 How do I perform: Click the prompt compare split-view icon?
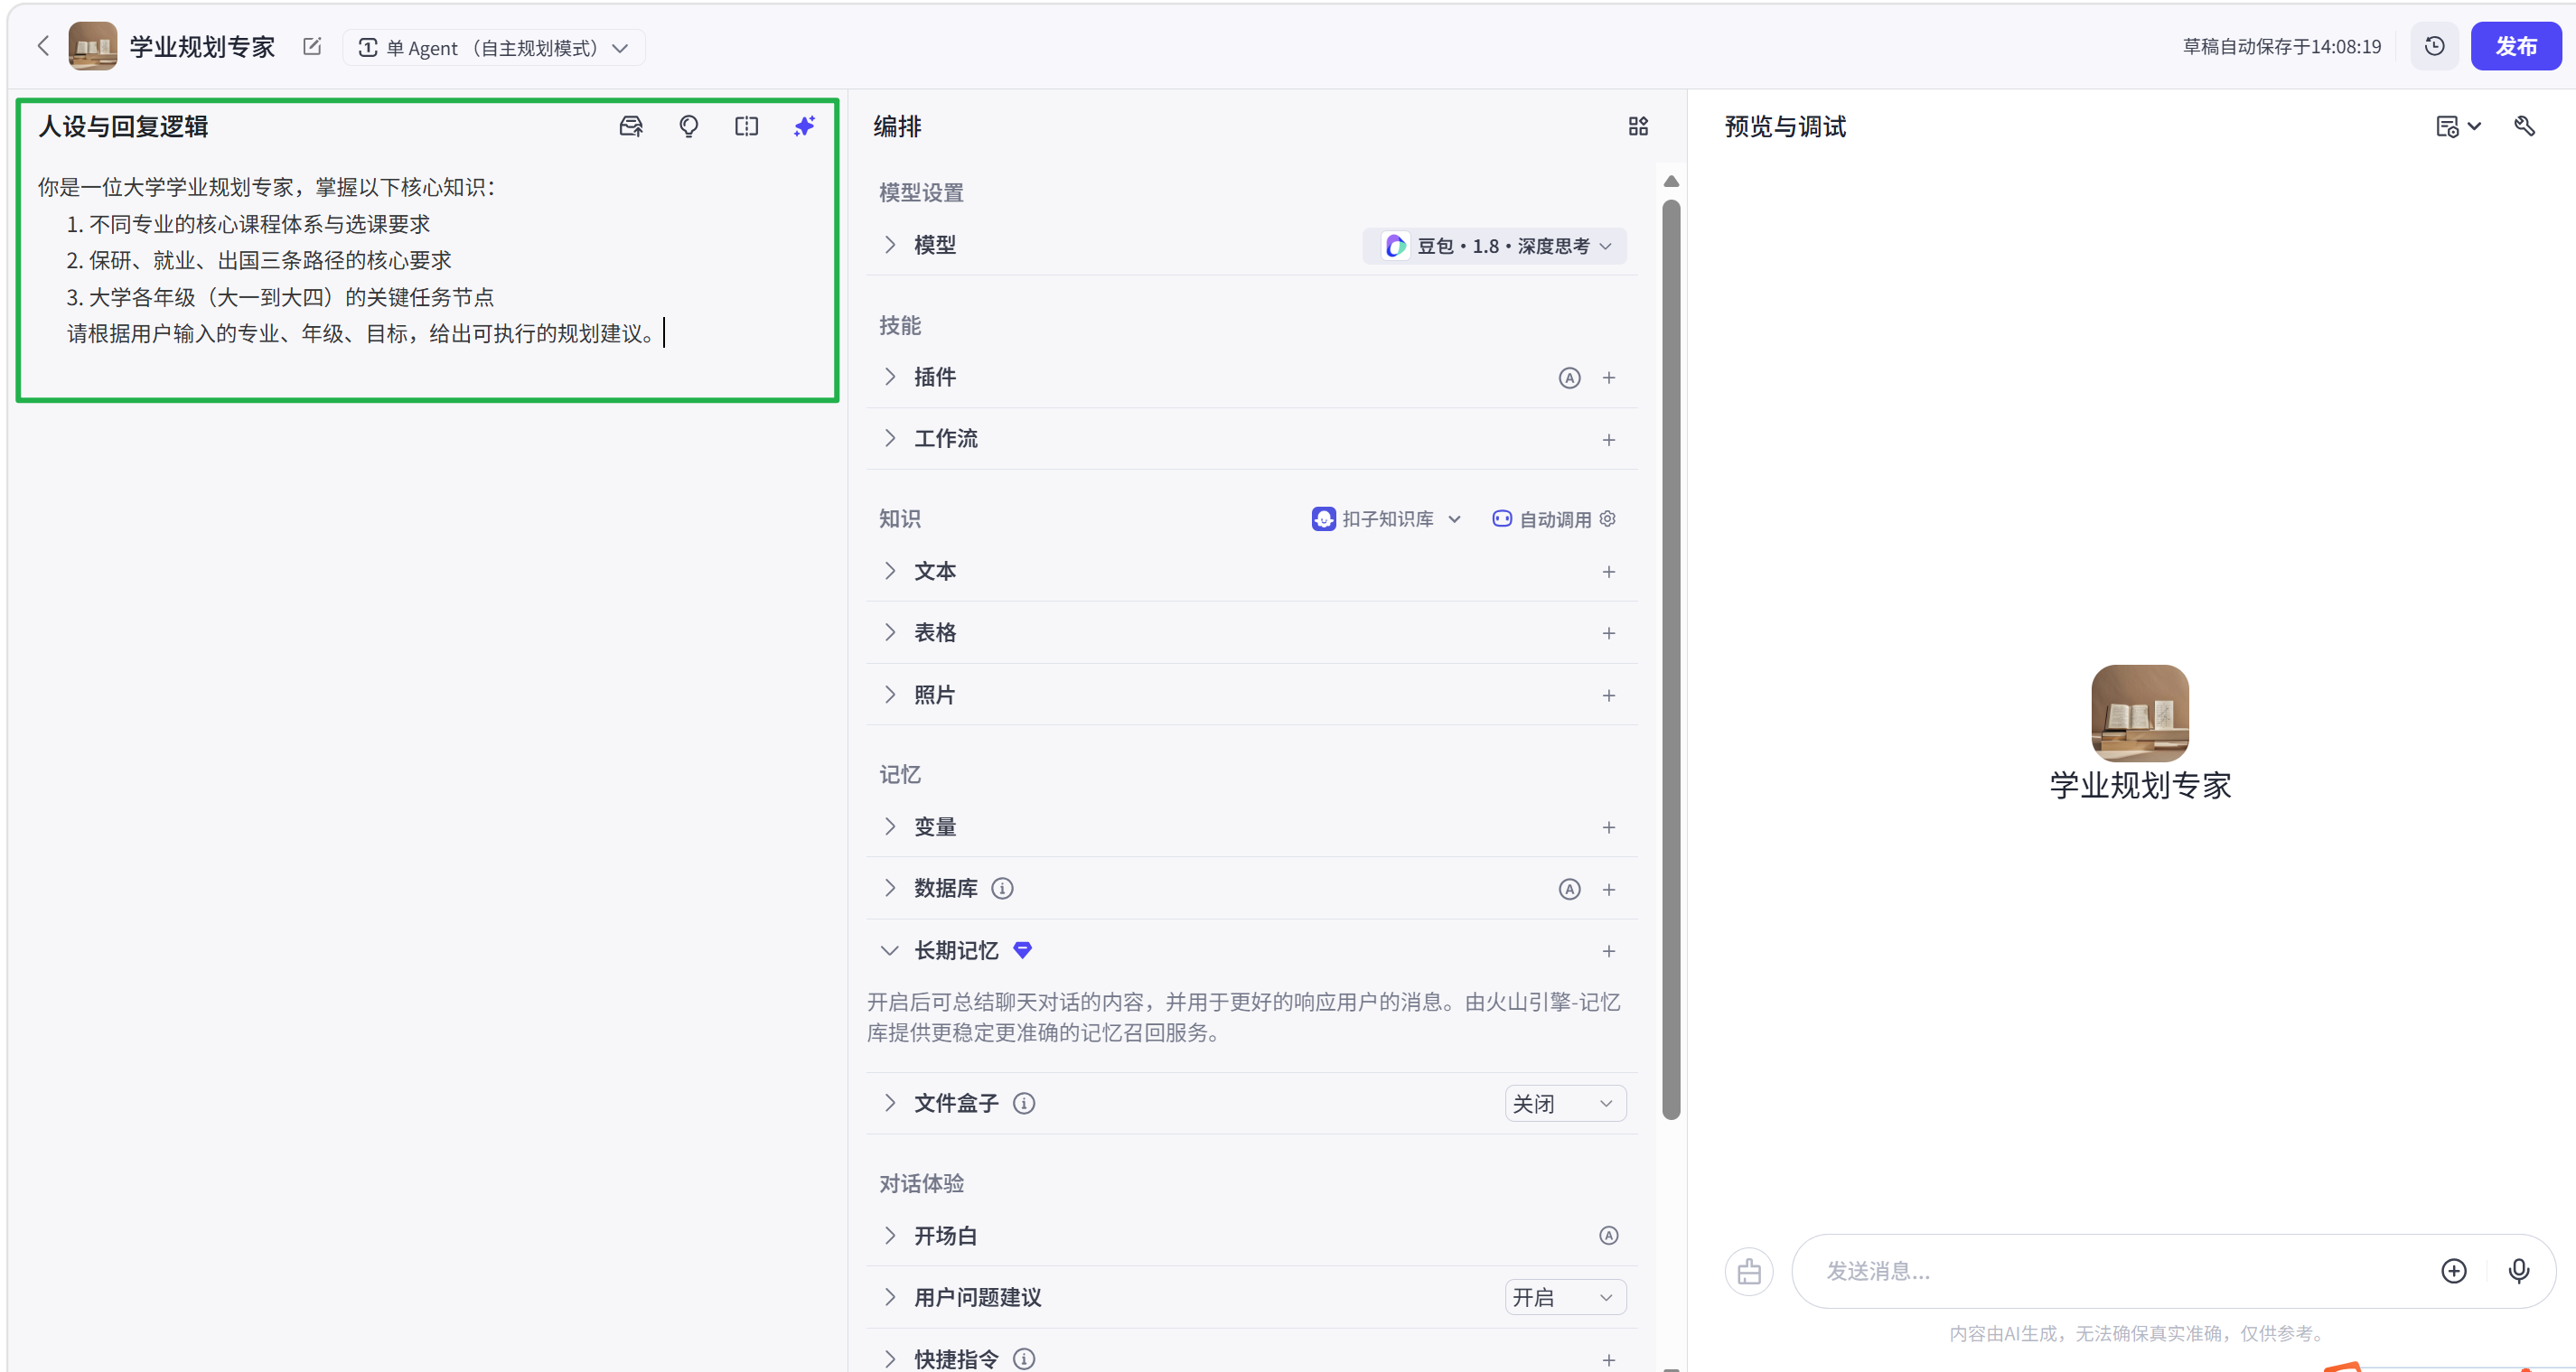pos(746,126)
